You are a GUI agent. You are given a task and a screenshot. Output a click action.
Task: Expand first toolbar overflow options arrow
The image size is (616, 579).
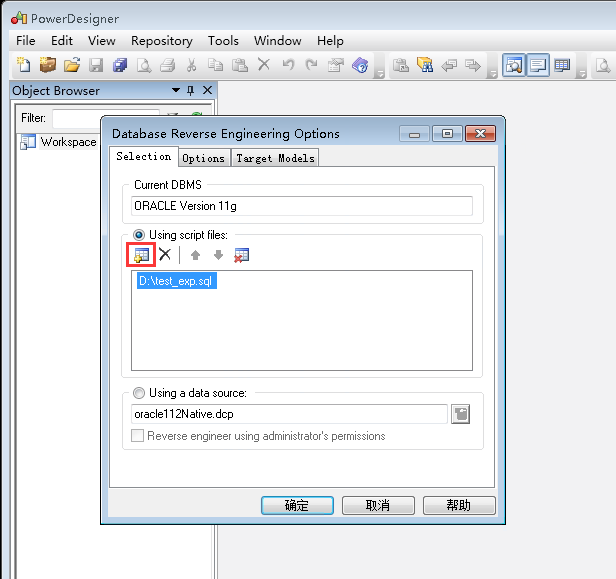point(379,73)
